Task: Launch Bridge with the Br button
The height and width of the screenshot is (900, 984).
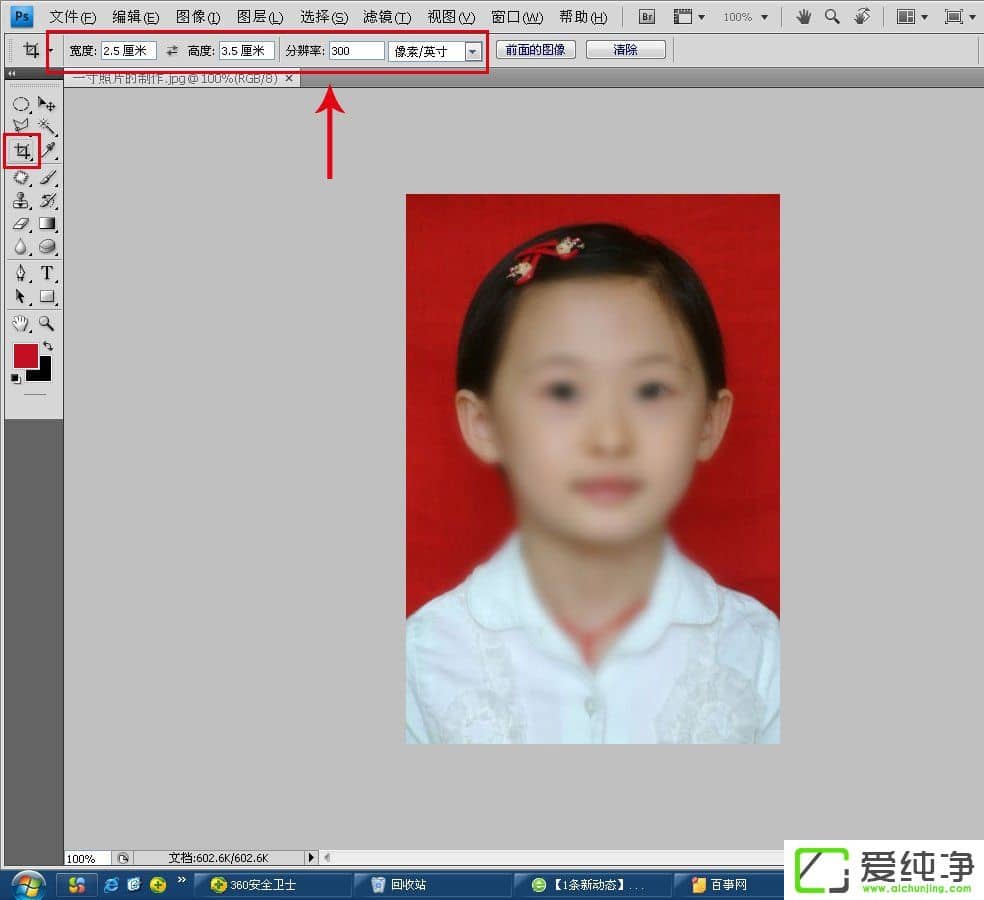Action: coord(647,17)
